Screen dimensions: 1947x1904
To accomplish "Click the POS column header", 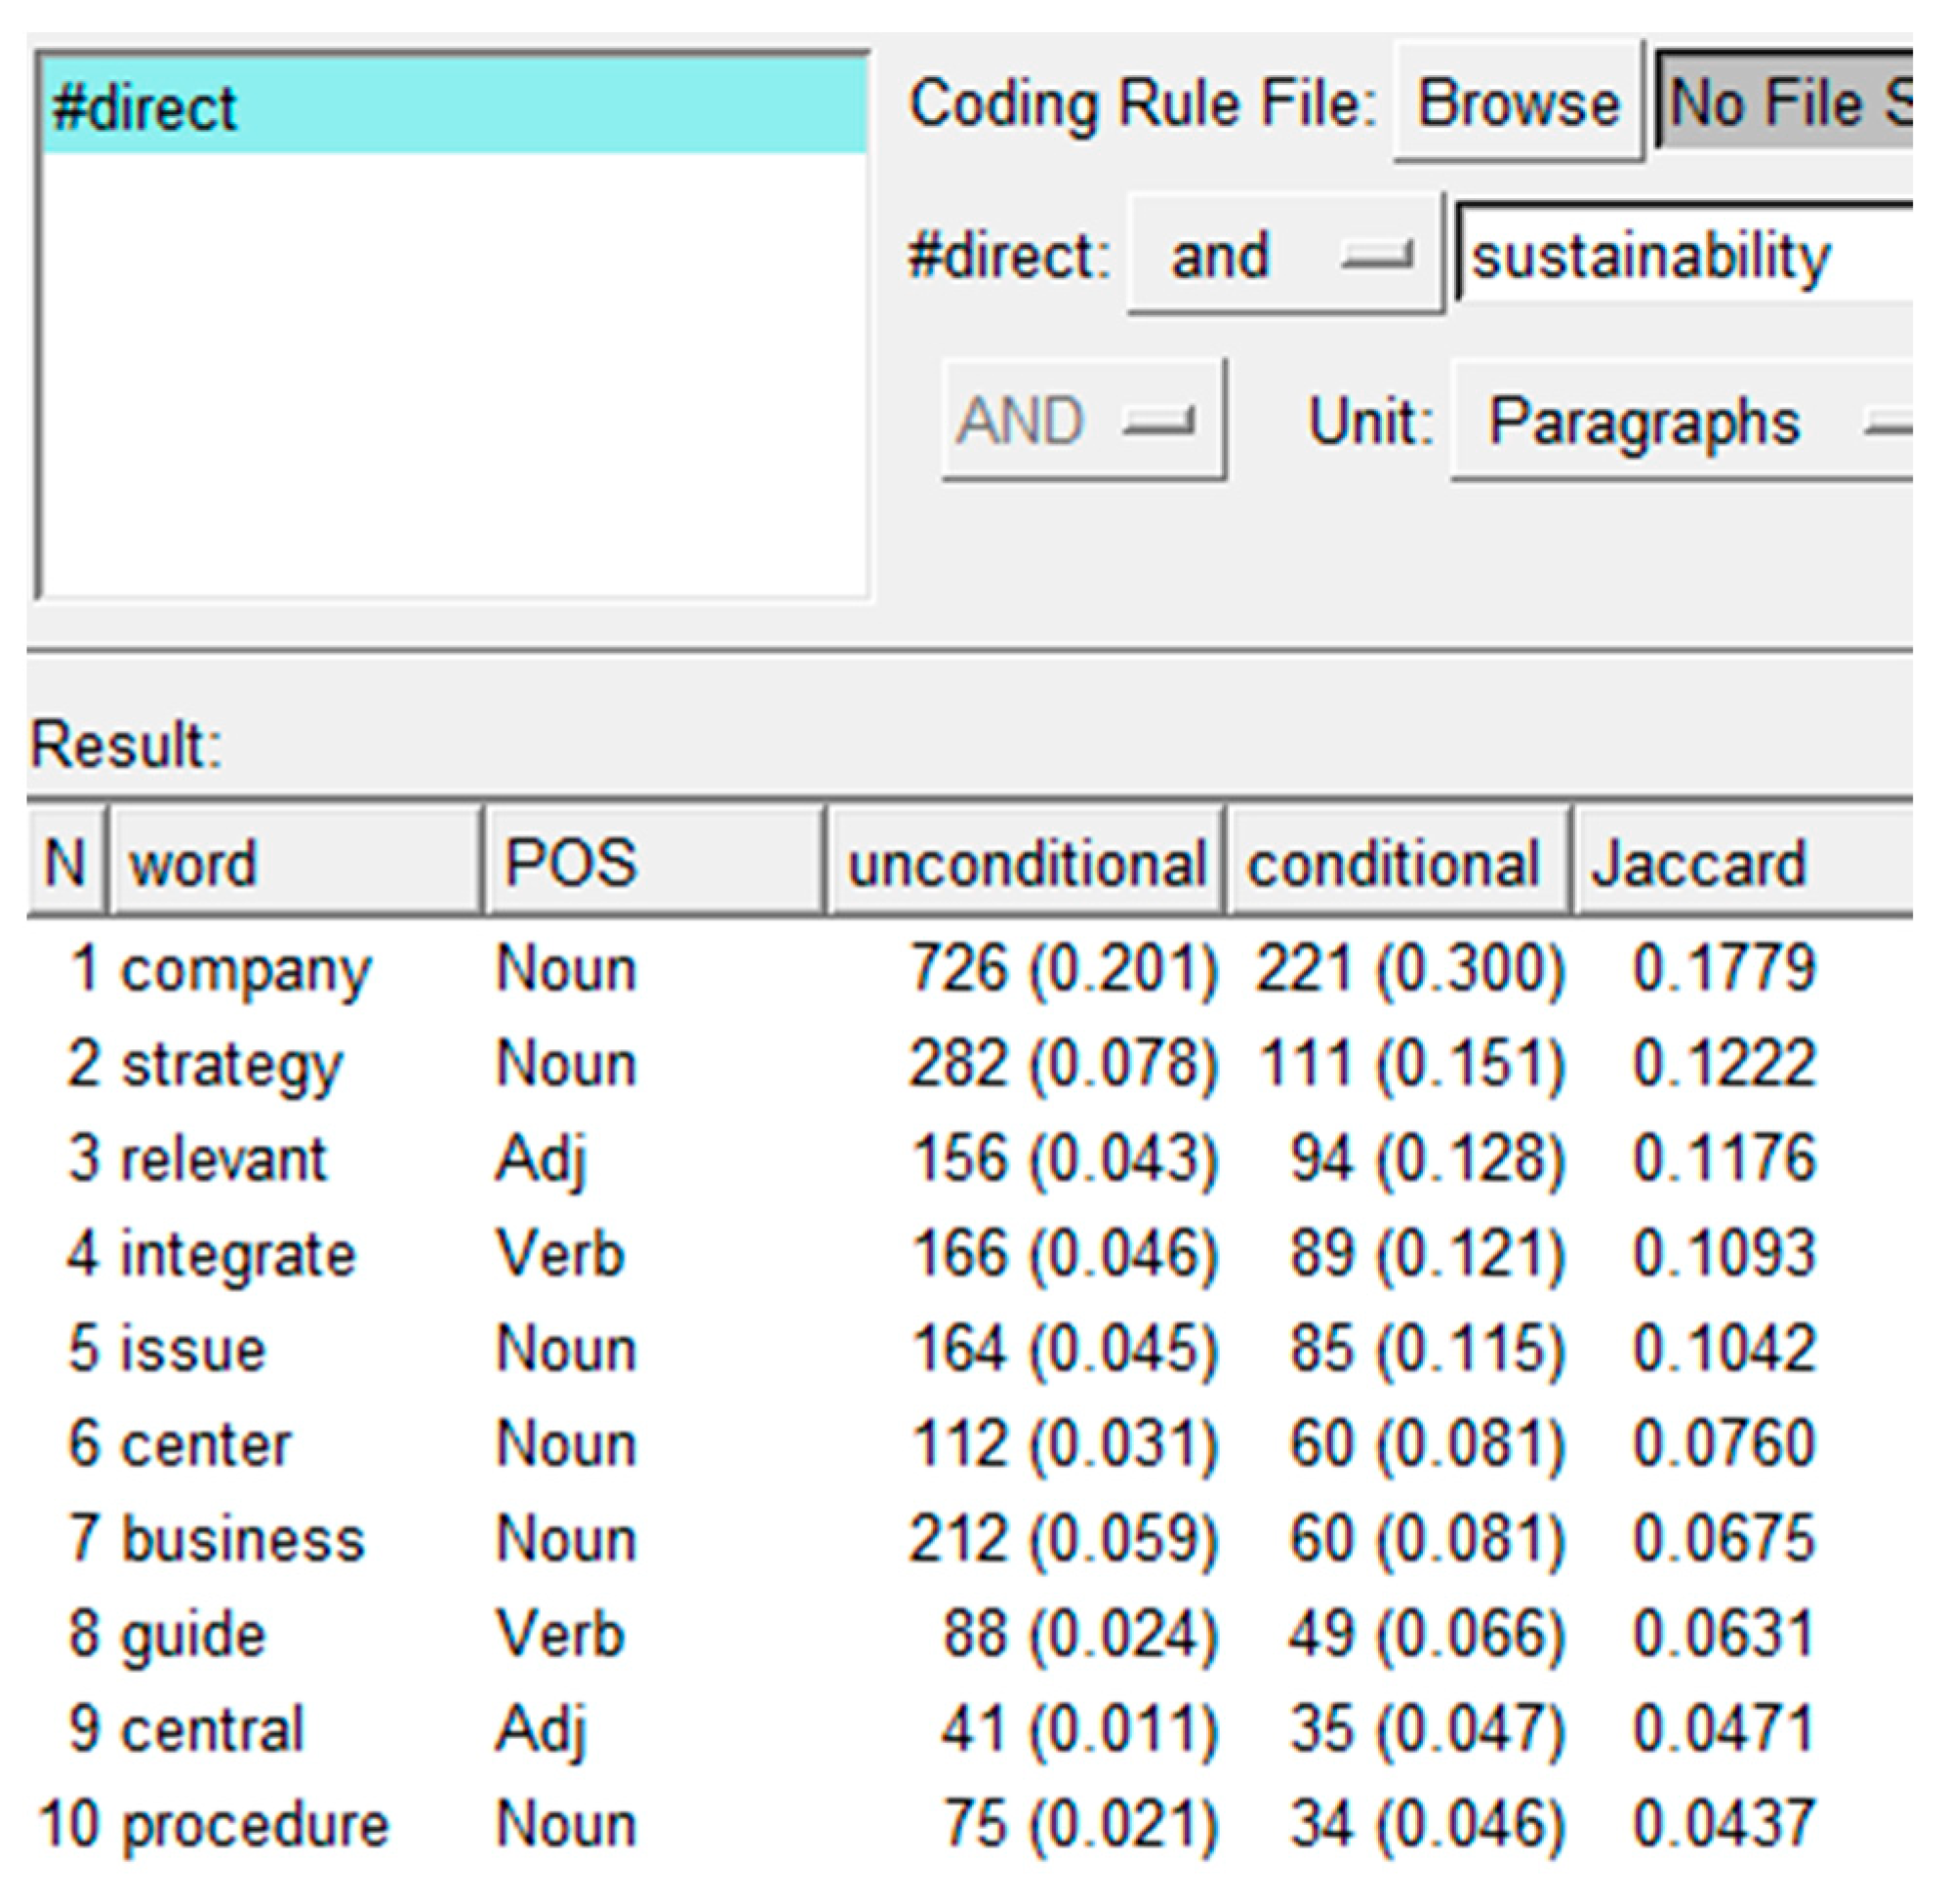I will [x=654, y=862].
